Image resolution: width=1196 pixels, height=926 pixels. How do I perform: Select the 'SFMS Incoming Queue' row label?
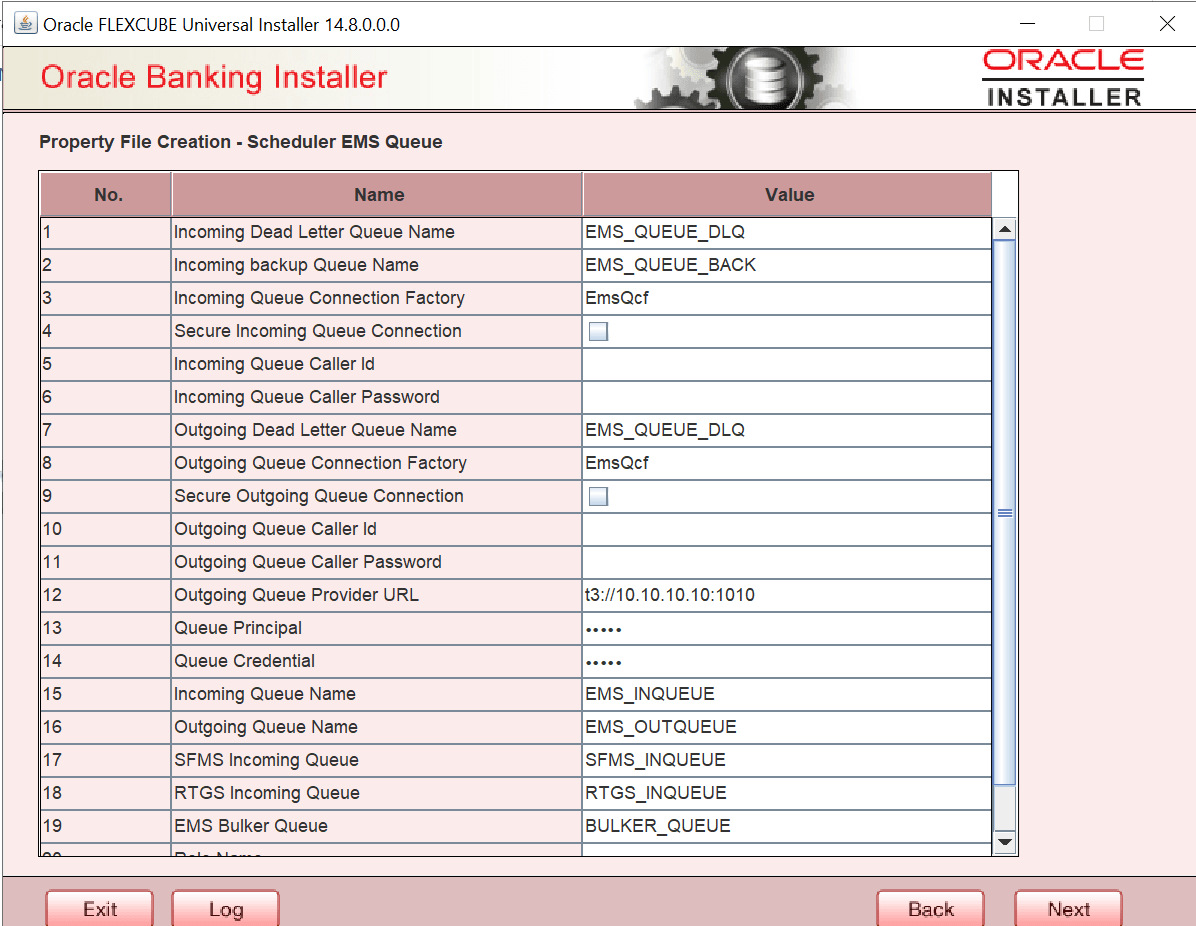click(266, 760)
